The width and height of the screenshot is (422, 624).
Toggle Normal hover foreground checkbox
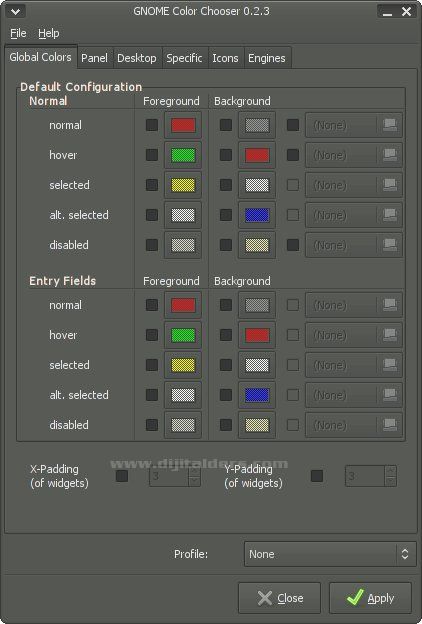(152, 155)
